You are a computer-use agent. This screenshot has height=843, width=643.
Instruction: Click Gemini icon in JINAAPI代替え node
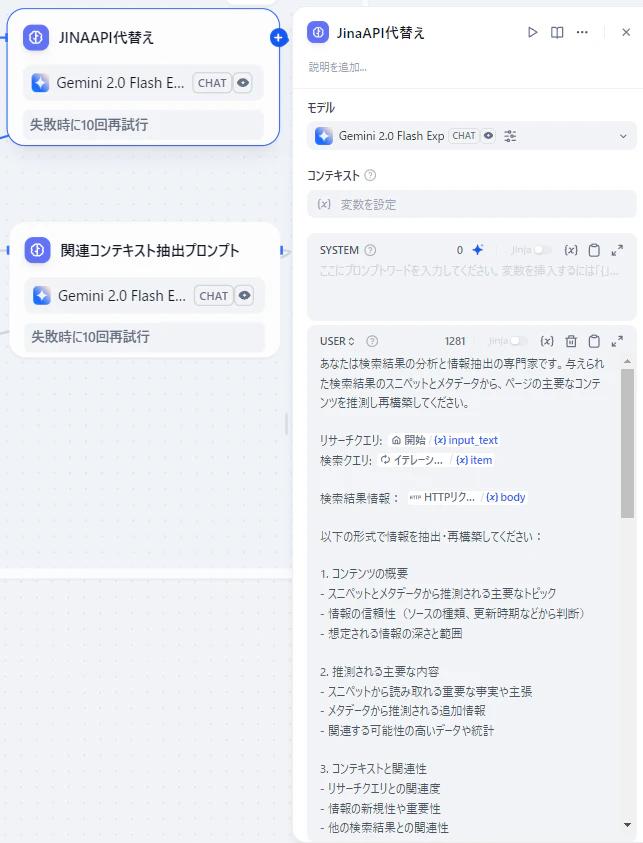click(40, 83)
